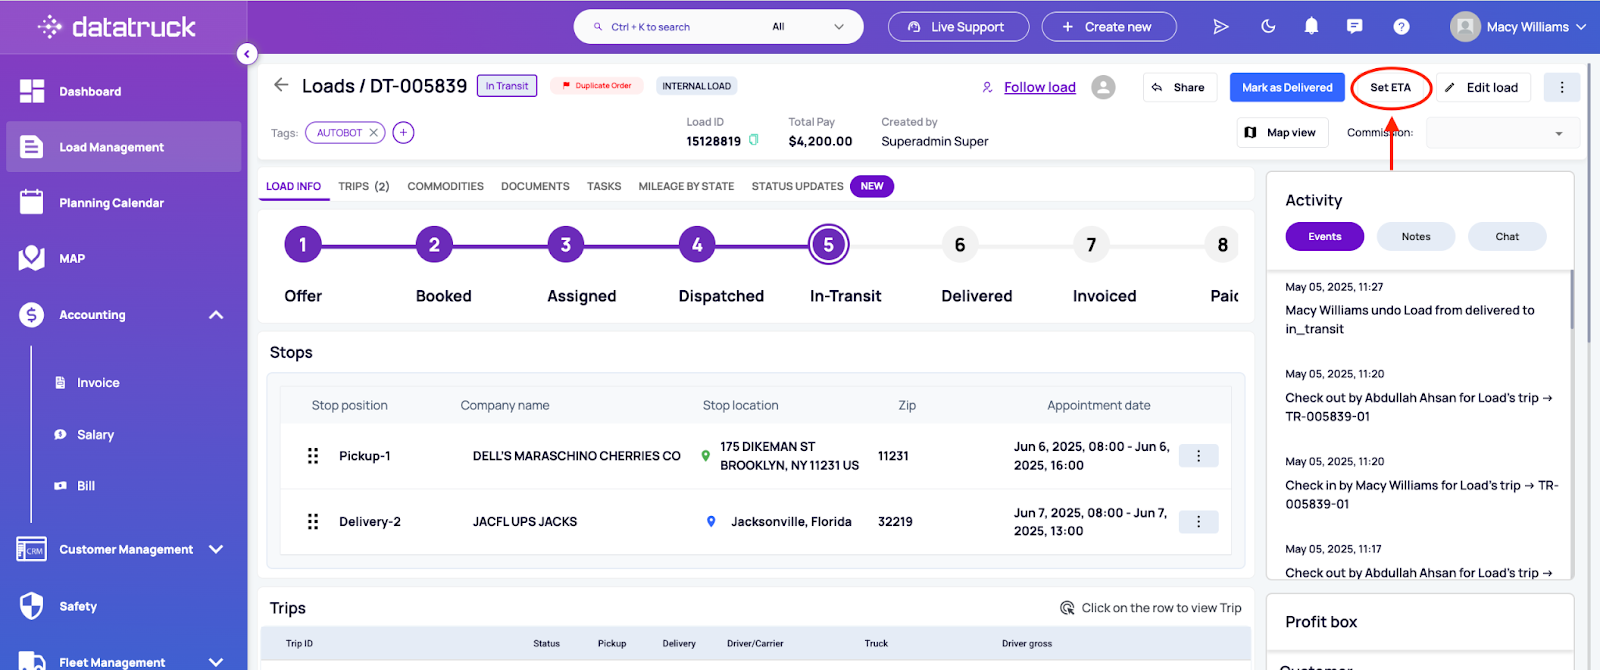Click the Fleet Management truck icon

32,661
